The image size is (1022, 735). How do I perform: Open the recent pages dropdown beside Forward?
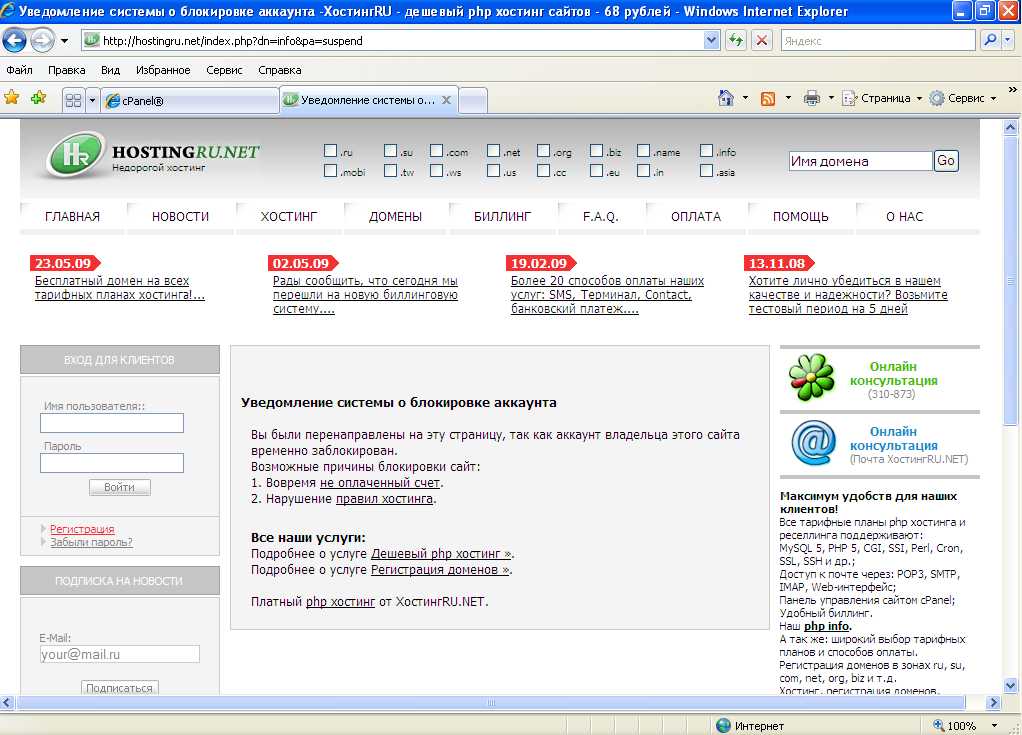pos(65,40)
